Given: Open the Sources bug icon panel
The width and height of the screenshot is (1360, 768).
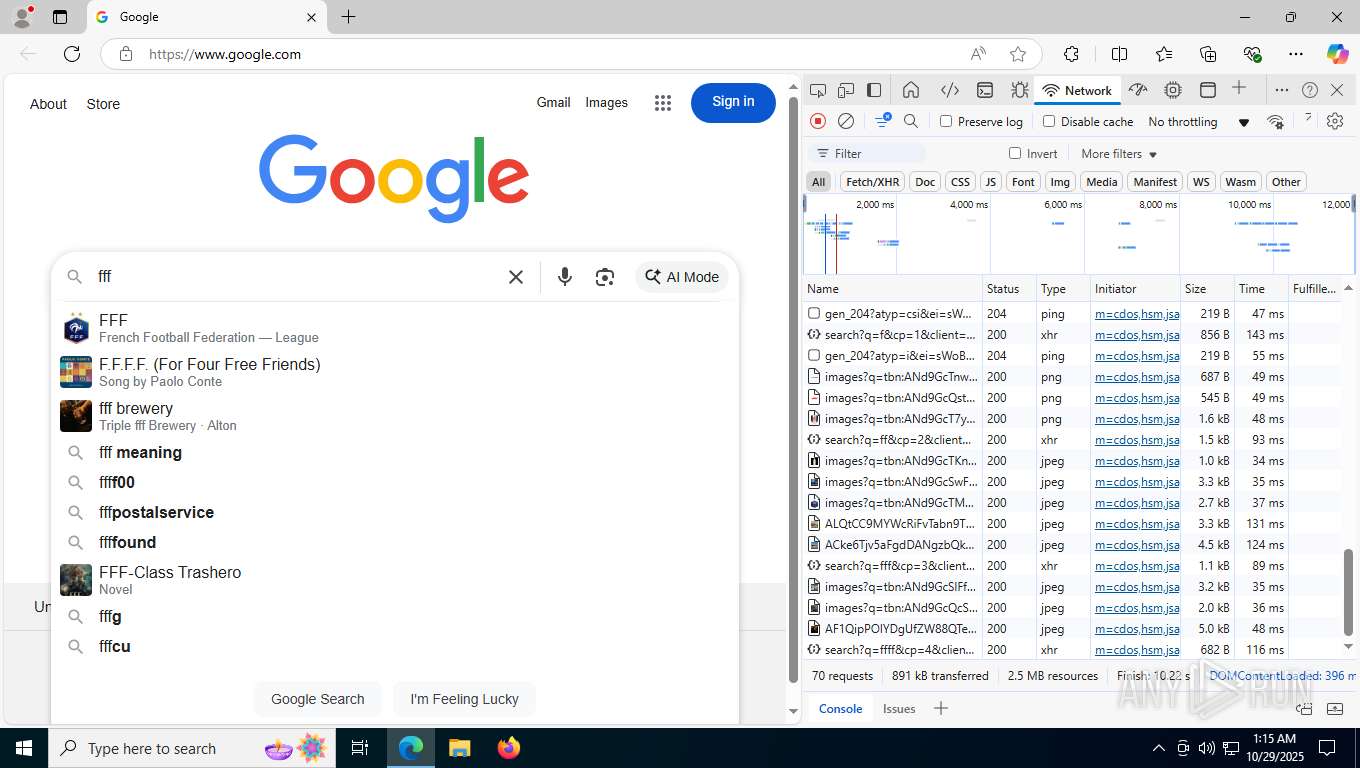Looking at the screenshot, I should click(1019, 90).
